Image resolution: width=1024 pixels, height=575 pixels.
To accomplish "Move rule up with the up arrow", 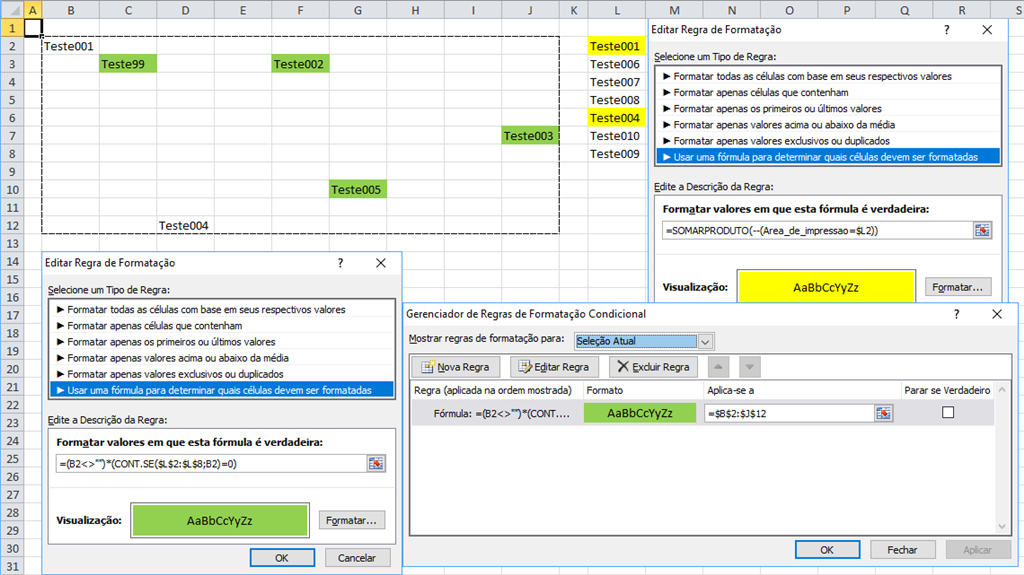I will (718, 367).
